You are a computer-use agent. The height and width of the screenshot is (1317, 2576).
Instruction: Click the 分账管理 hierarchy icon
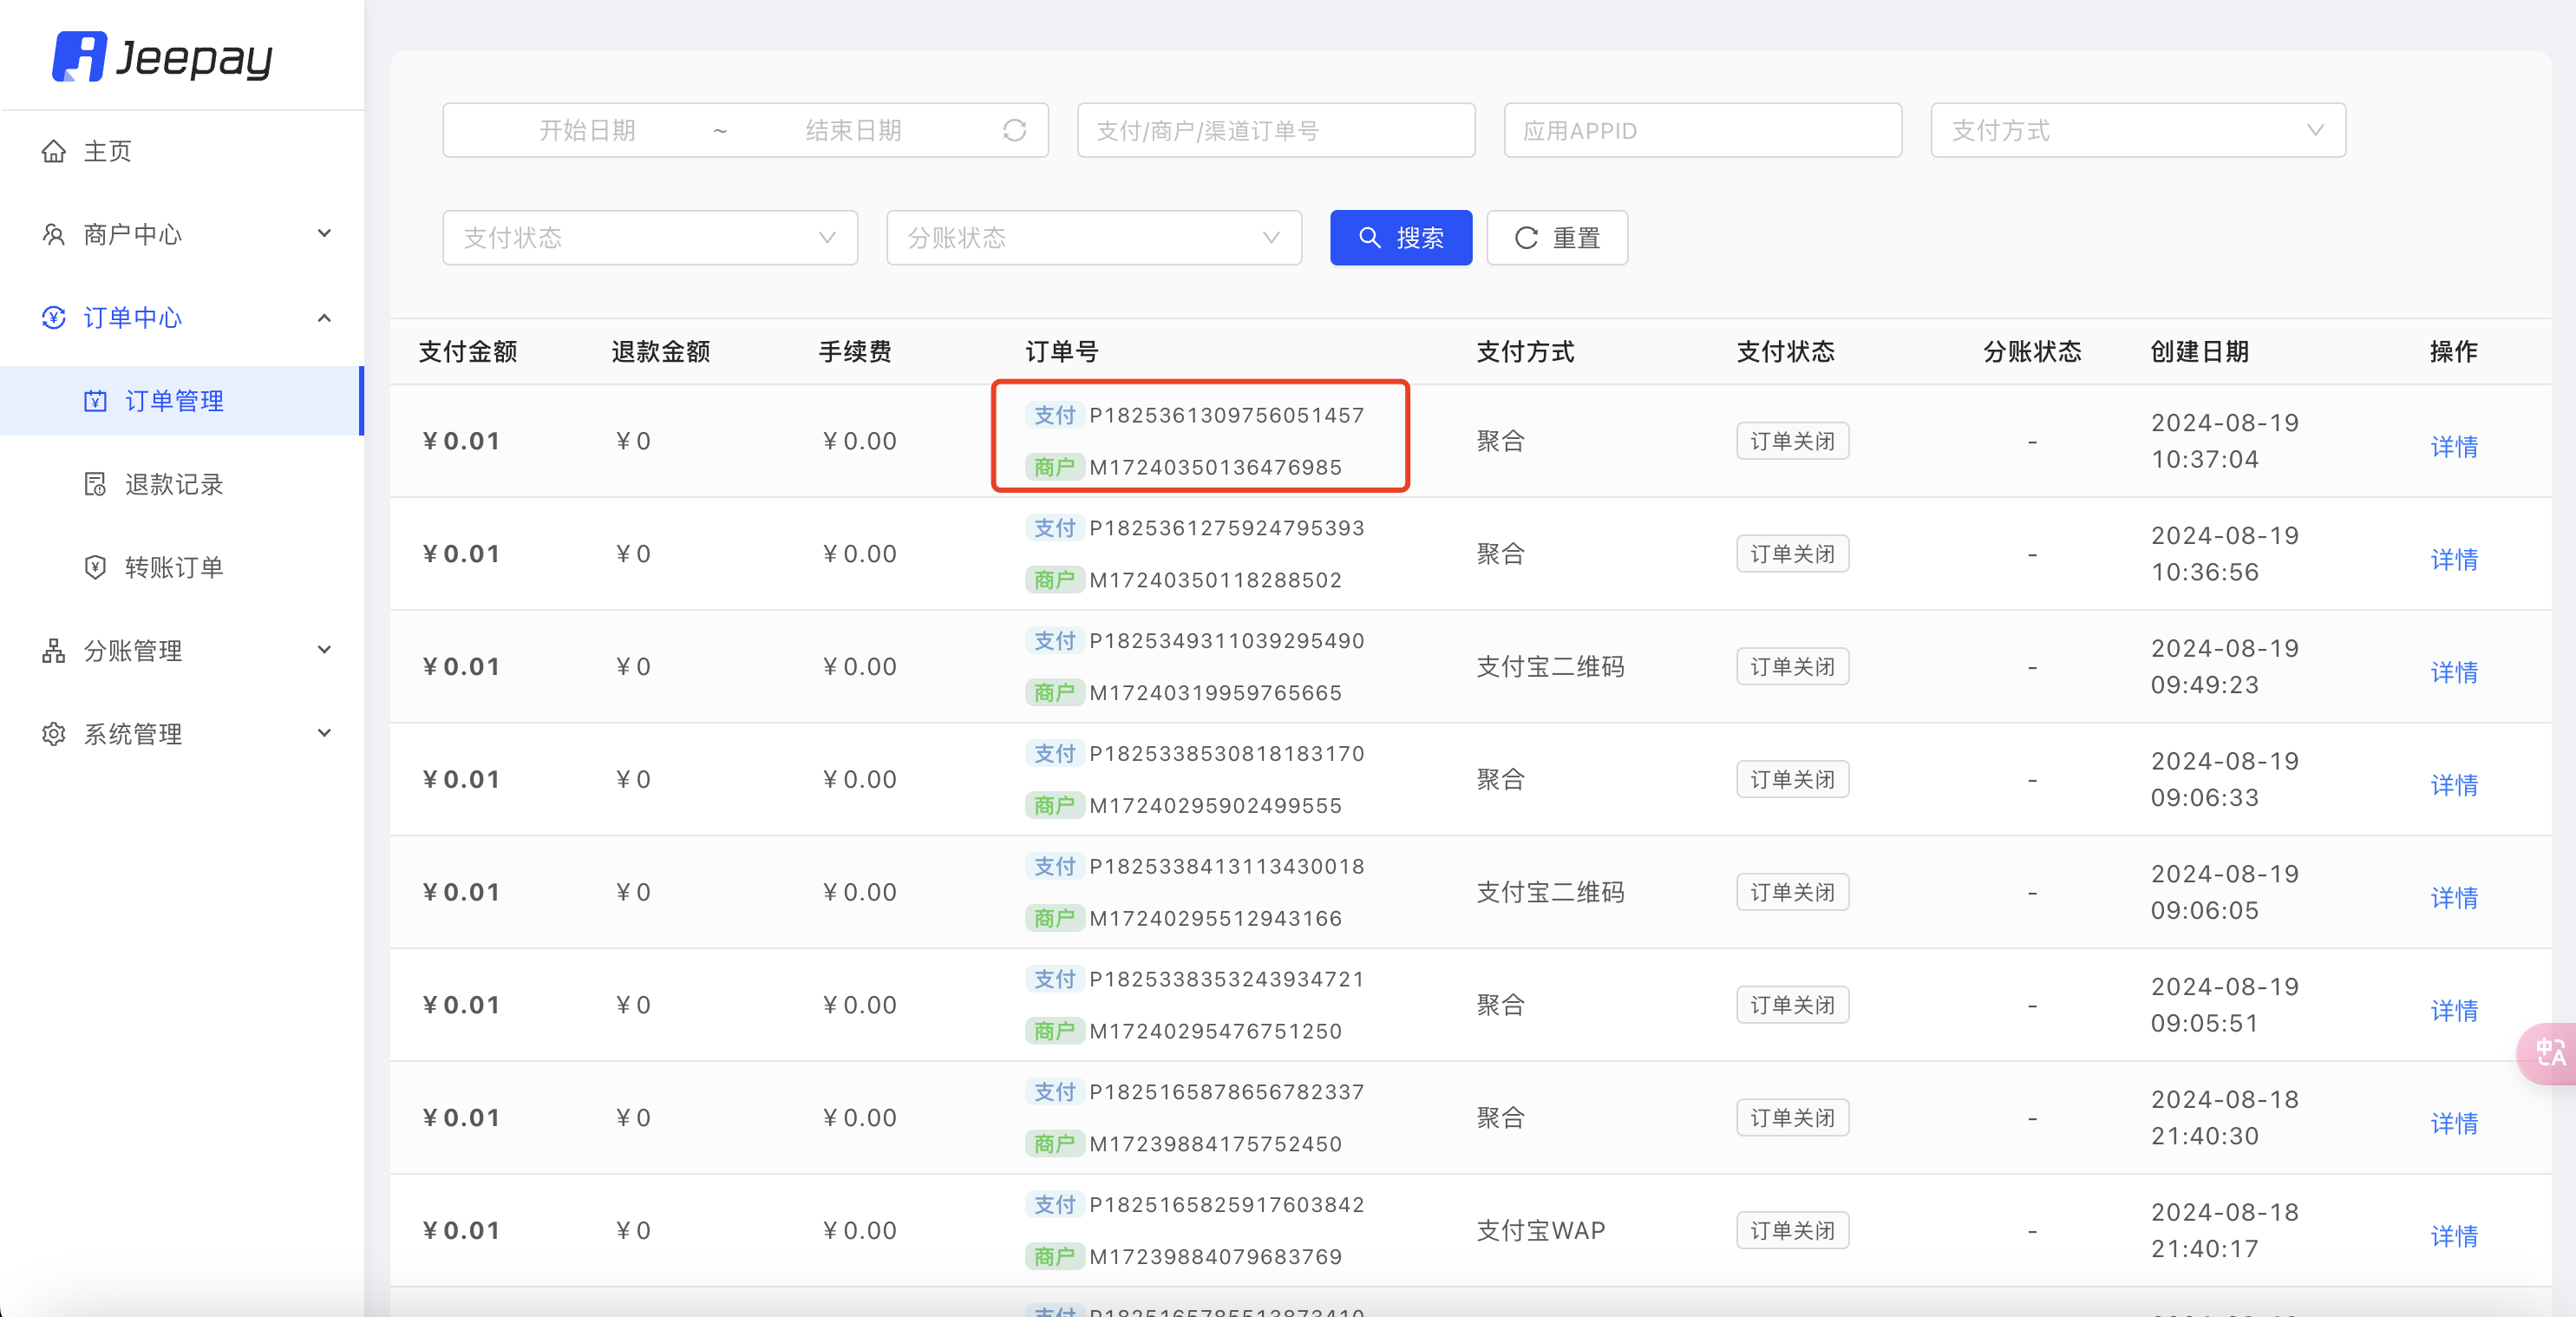point(54,651)
